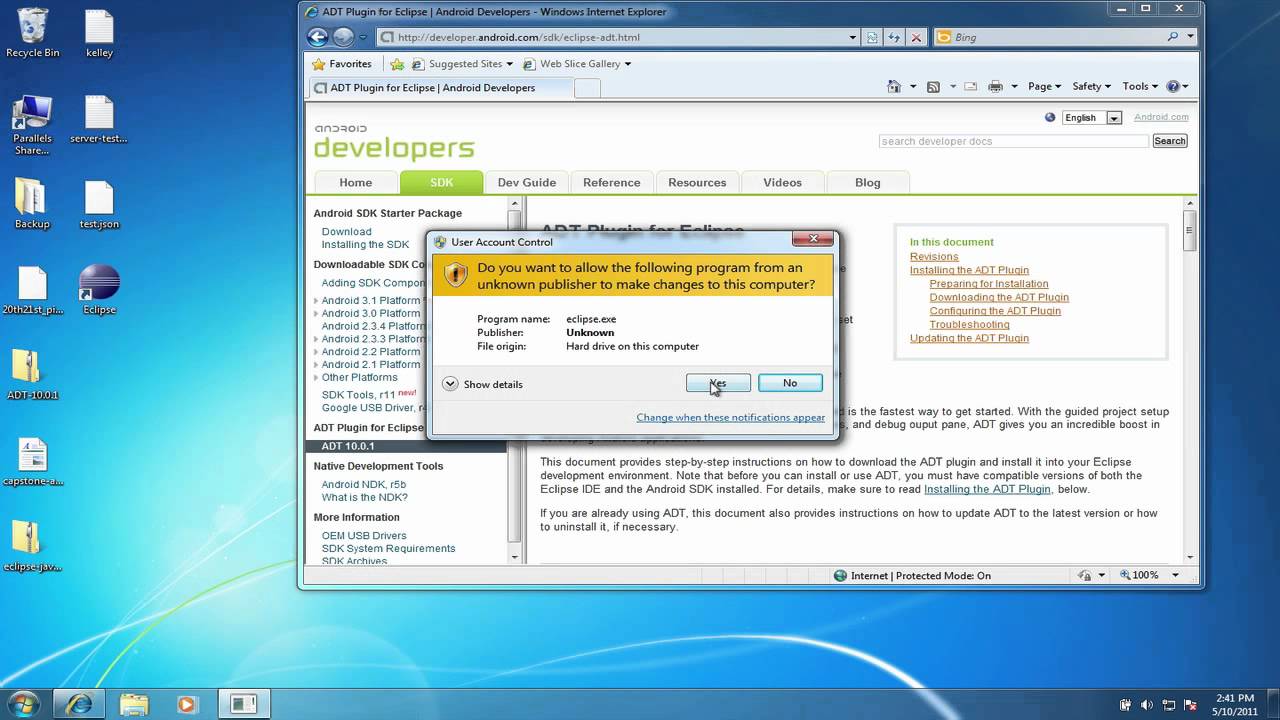Switch to the Resources tab

(x=697, y=182)
